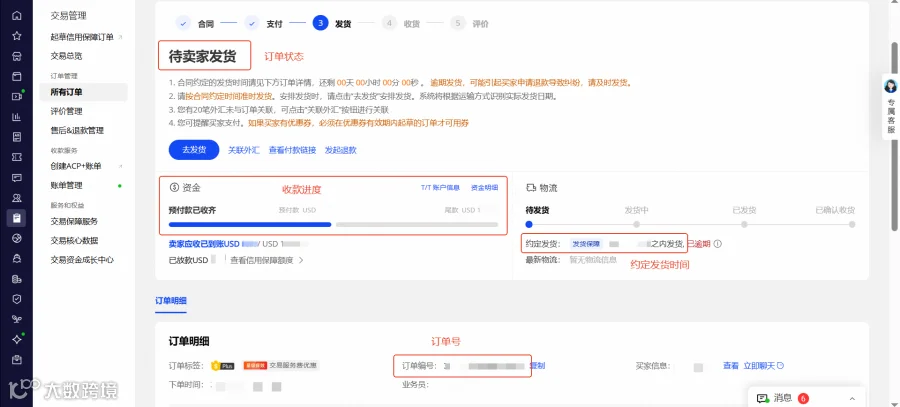Image resolution: width=900 pixels, height=407 pixels.
Task: Click the star favorites sidebar icon
Action: click(x=17, y=36)
